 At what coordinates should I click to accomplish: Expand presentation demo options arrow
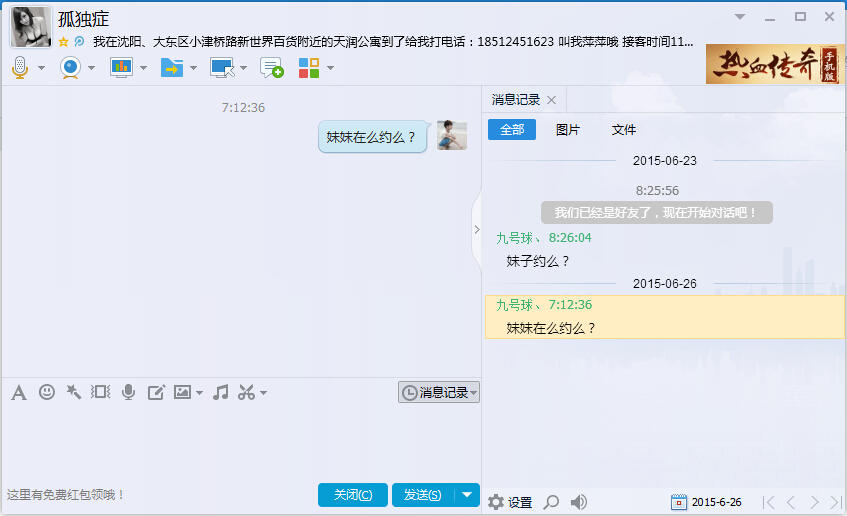[x=143, y=68]
